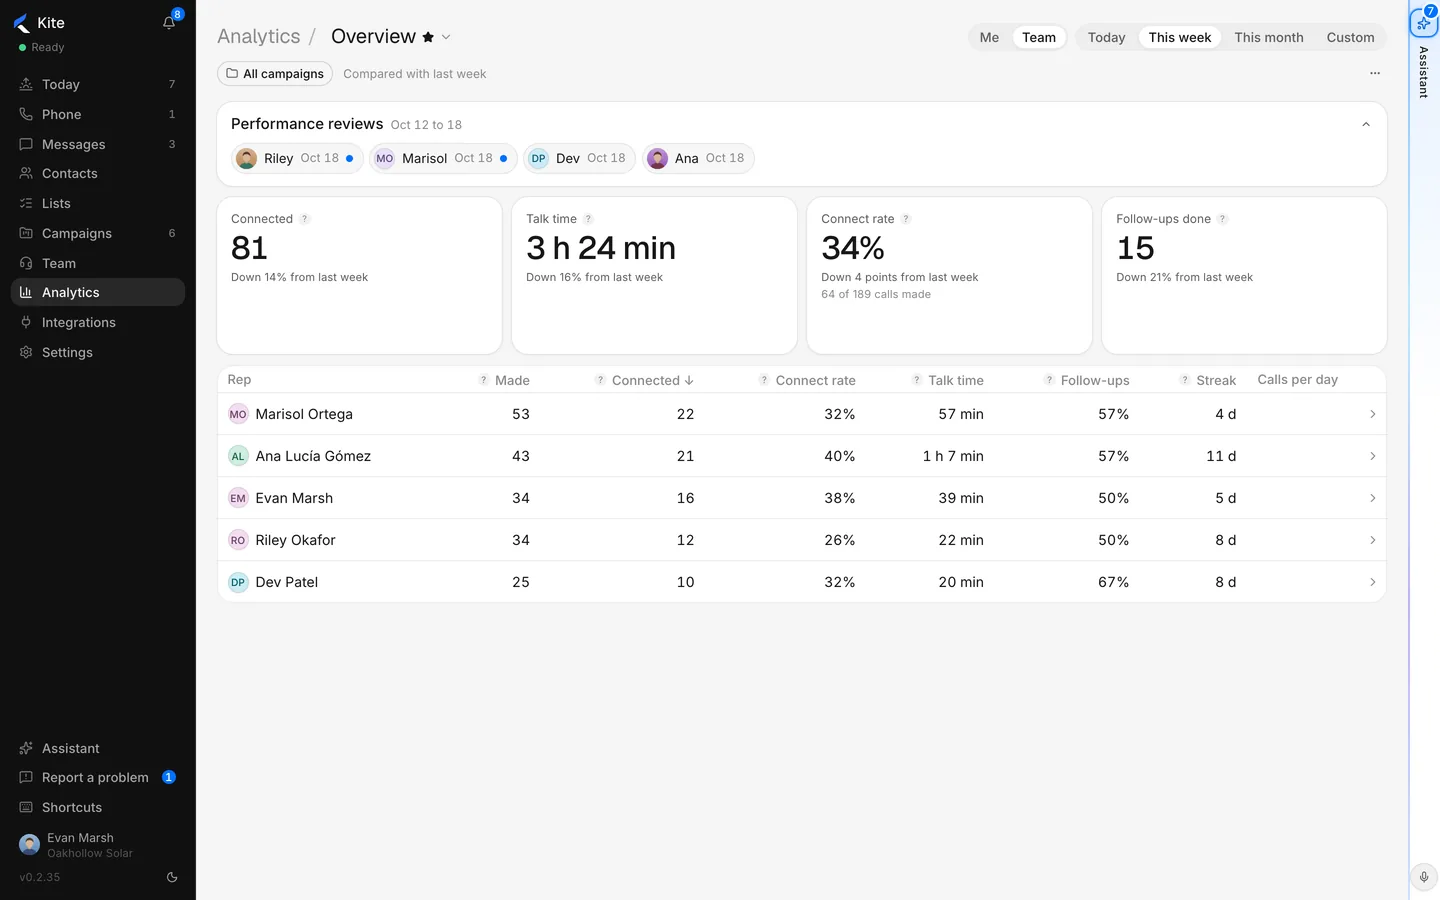Viewport: 1440px width, 900px height.
Task: Open Ana's Oct 18 performance review
Action: click(x=698, y=158)
